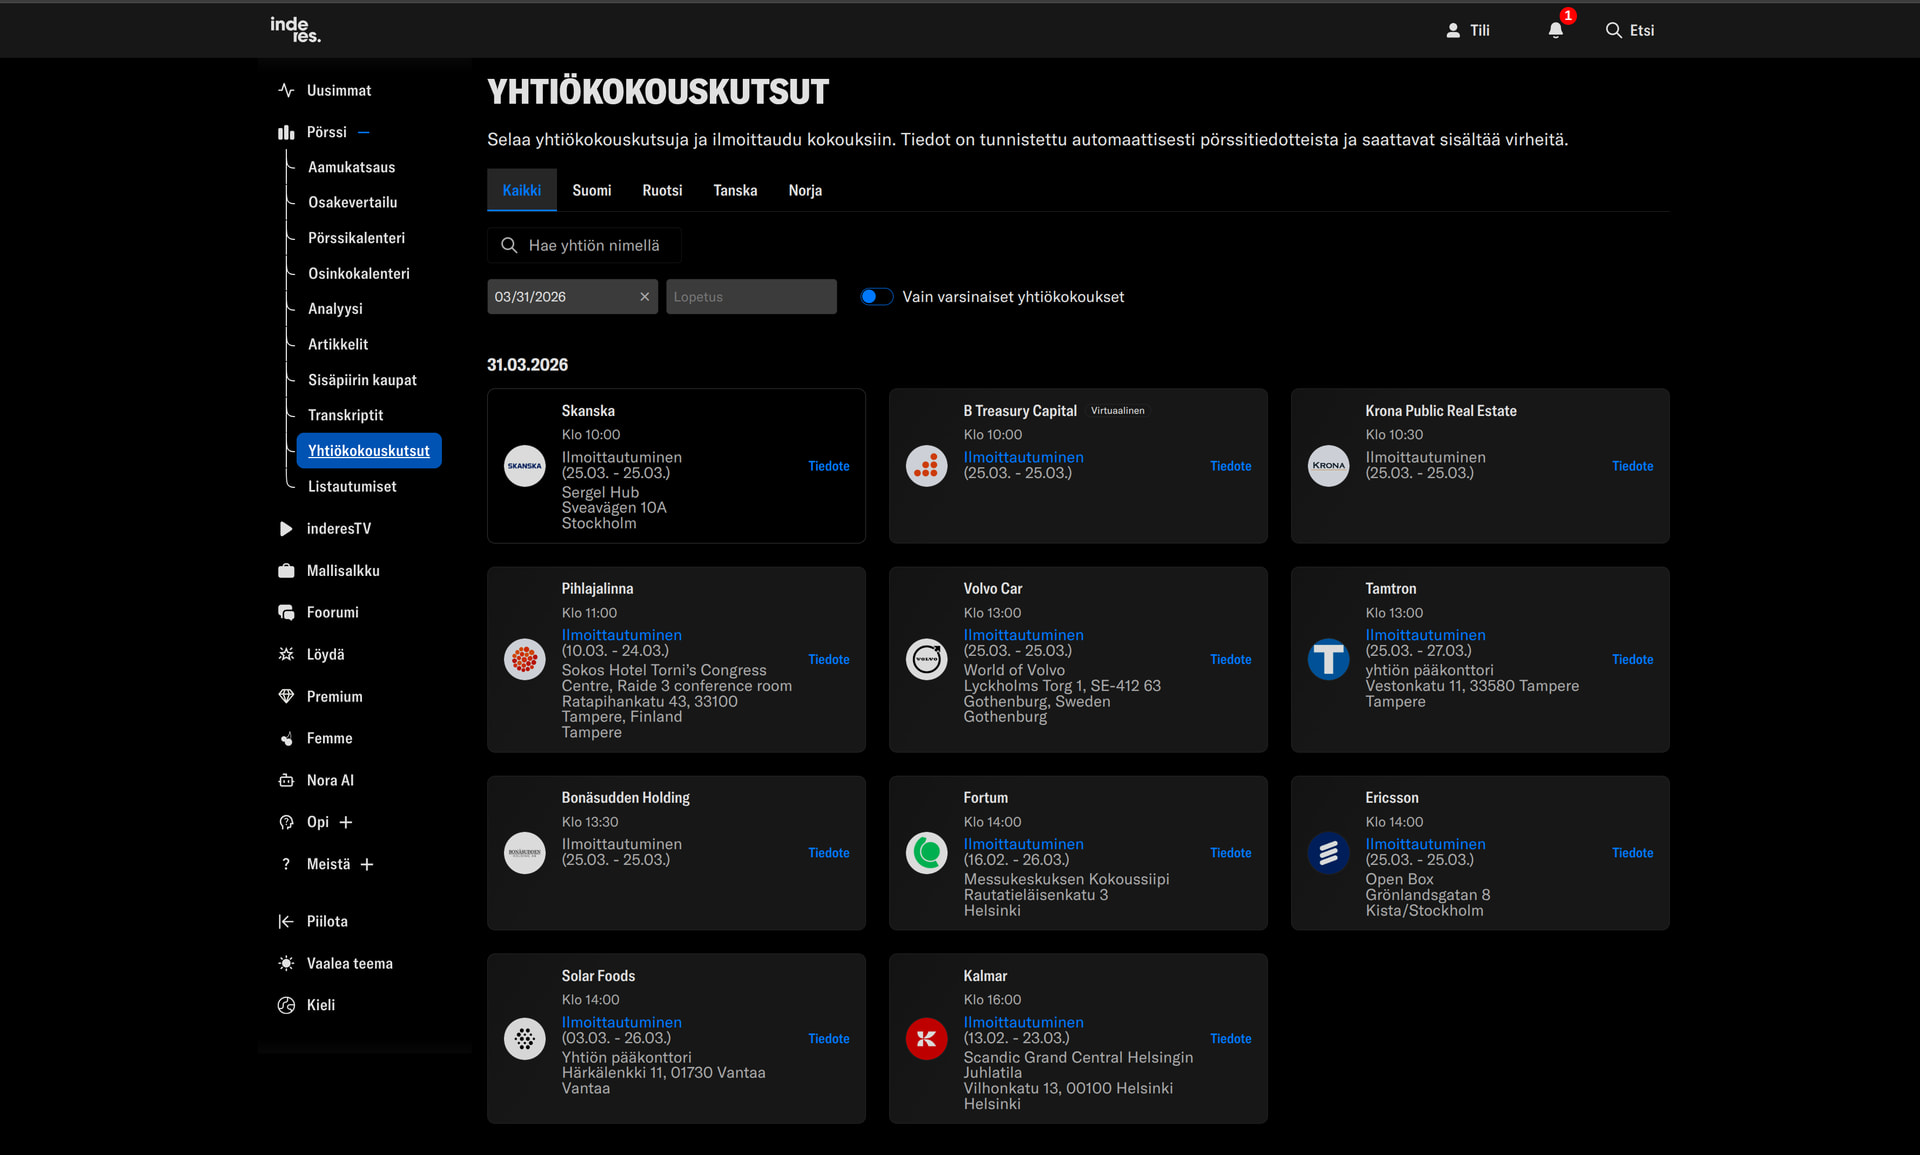Click Fortum company logo
This screenshot has height=1155, width=1920.
pyautogui.click(x=926, y=853)
